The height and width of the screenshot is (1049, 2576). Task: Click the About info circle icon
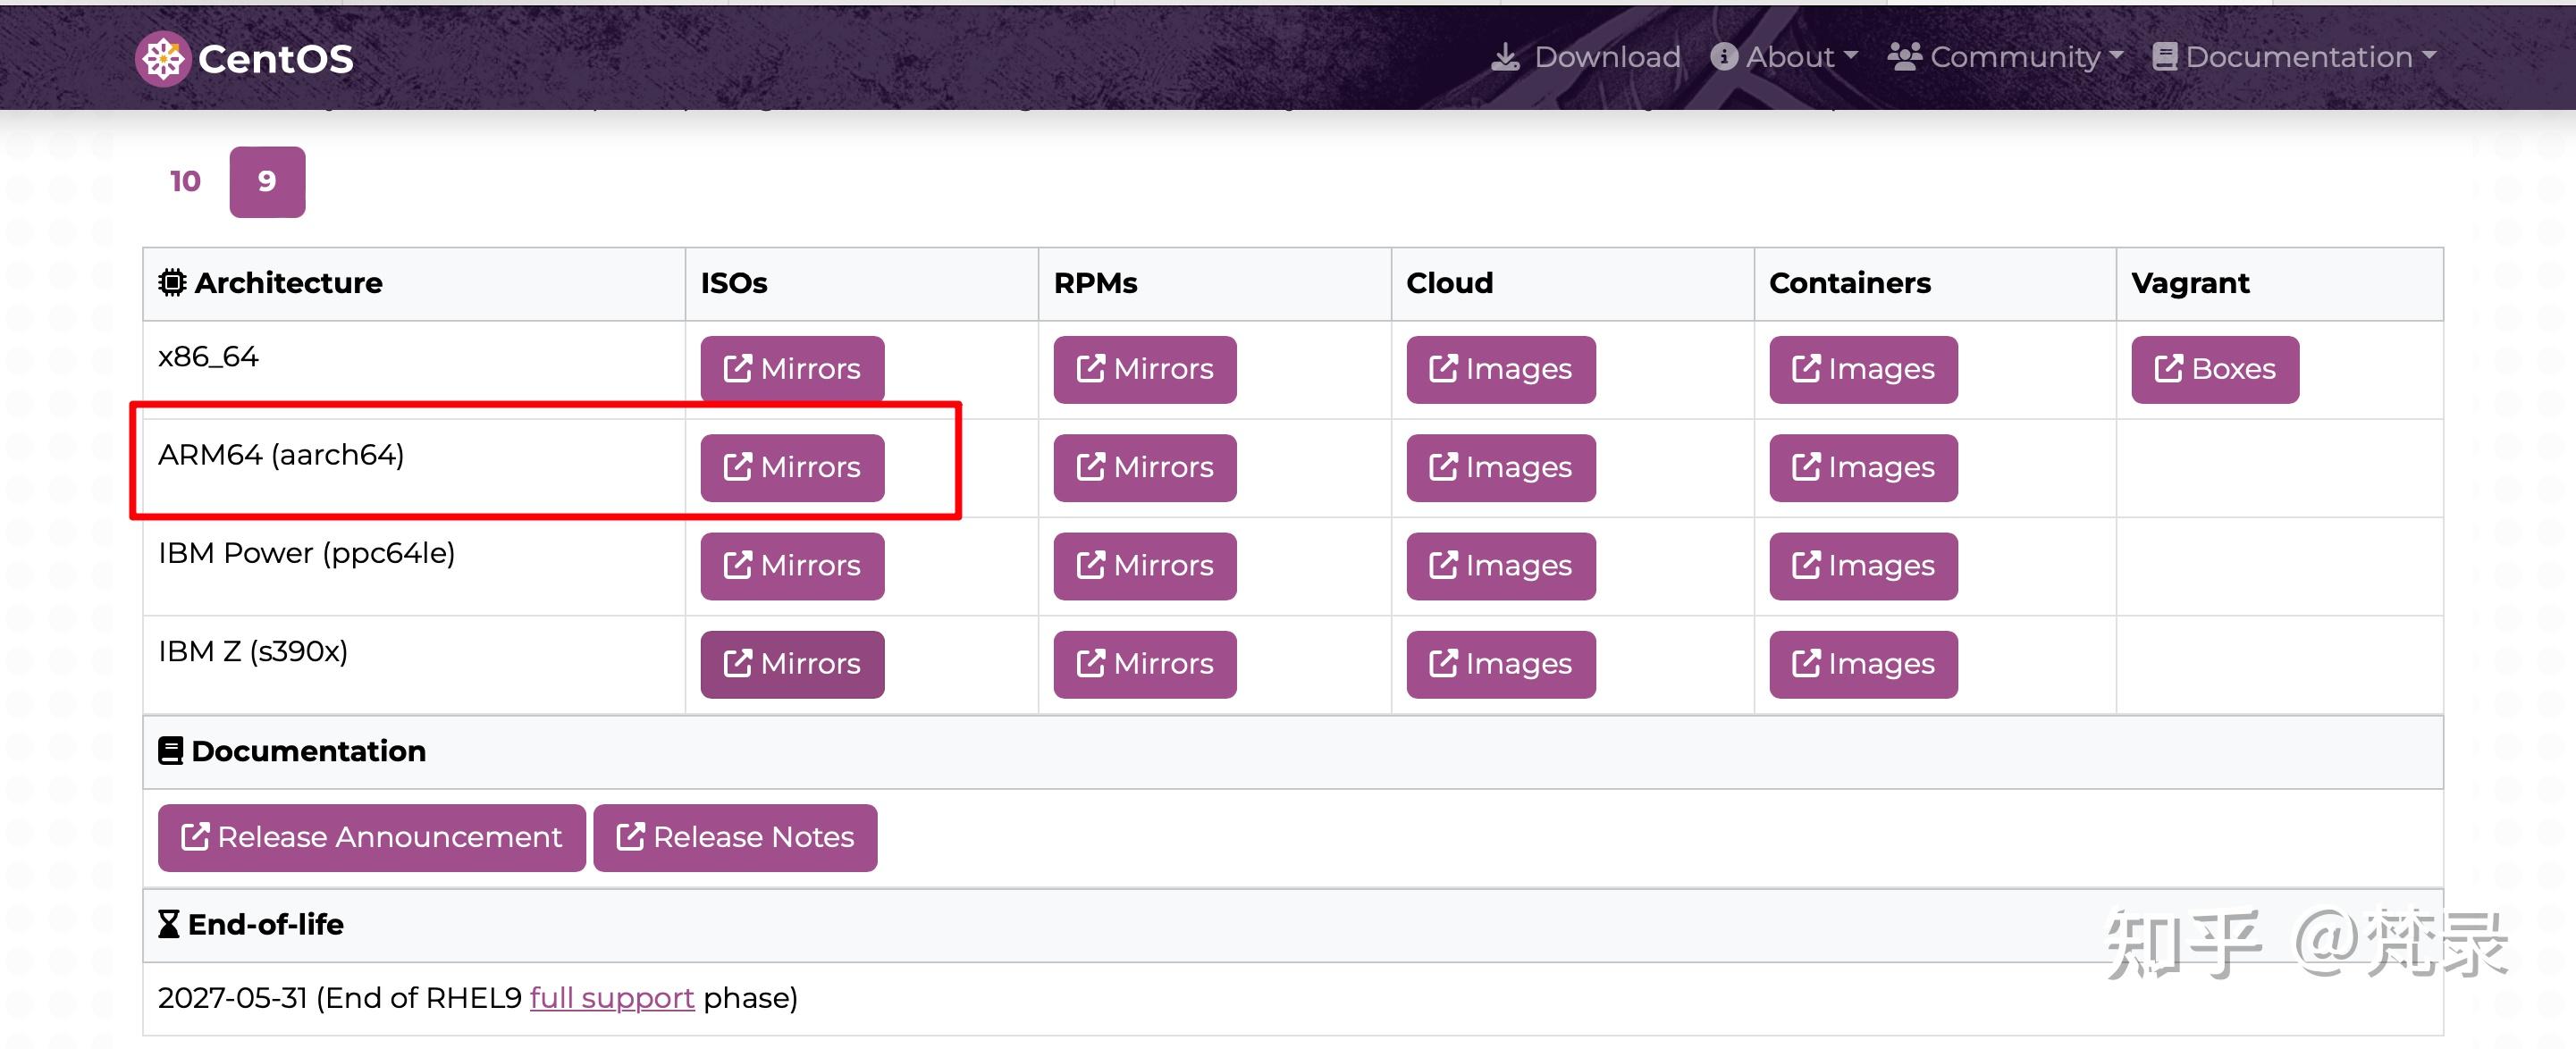click(1723, 57)
